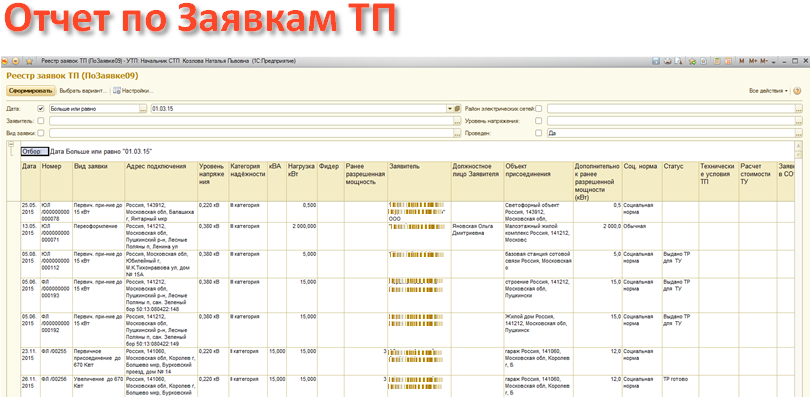Open Настройки... report settings
Screen dimensions: 812x400
coord(134,91)
